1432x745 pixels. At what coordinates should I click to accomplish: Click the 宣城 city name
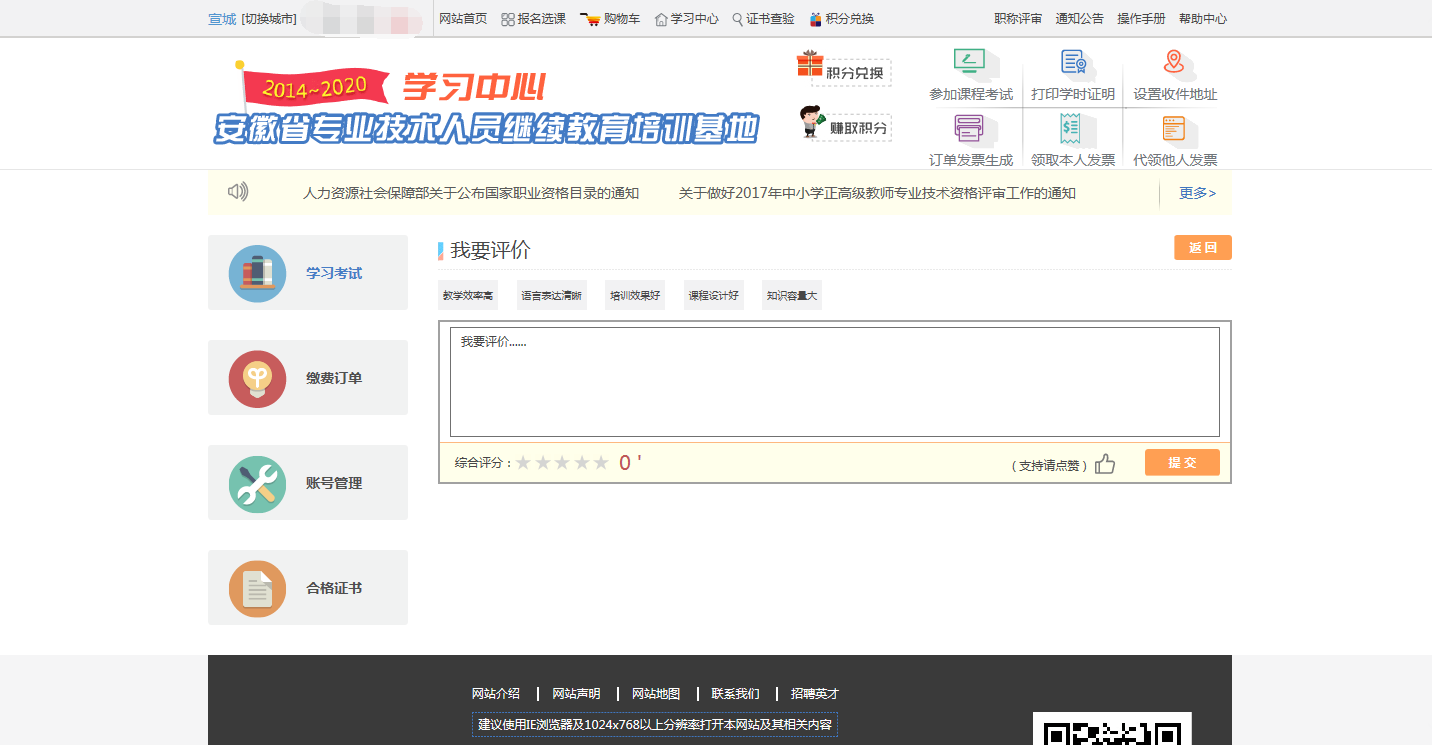click(222, 19)
